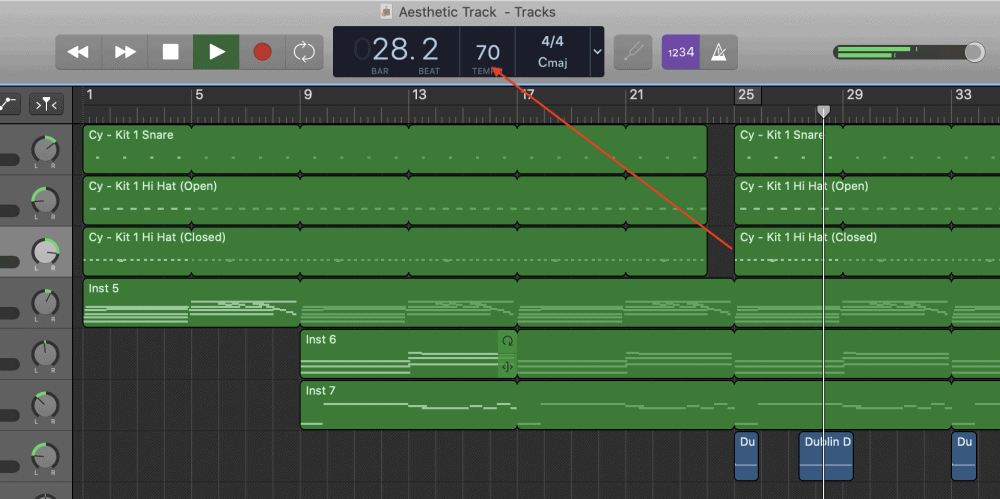Select the first Cy - Kit 1 Snare region
This screenshot has width=1000, height=499.
[x=395, y=149]
